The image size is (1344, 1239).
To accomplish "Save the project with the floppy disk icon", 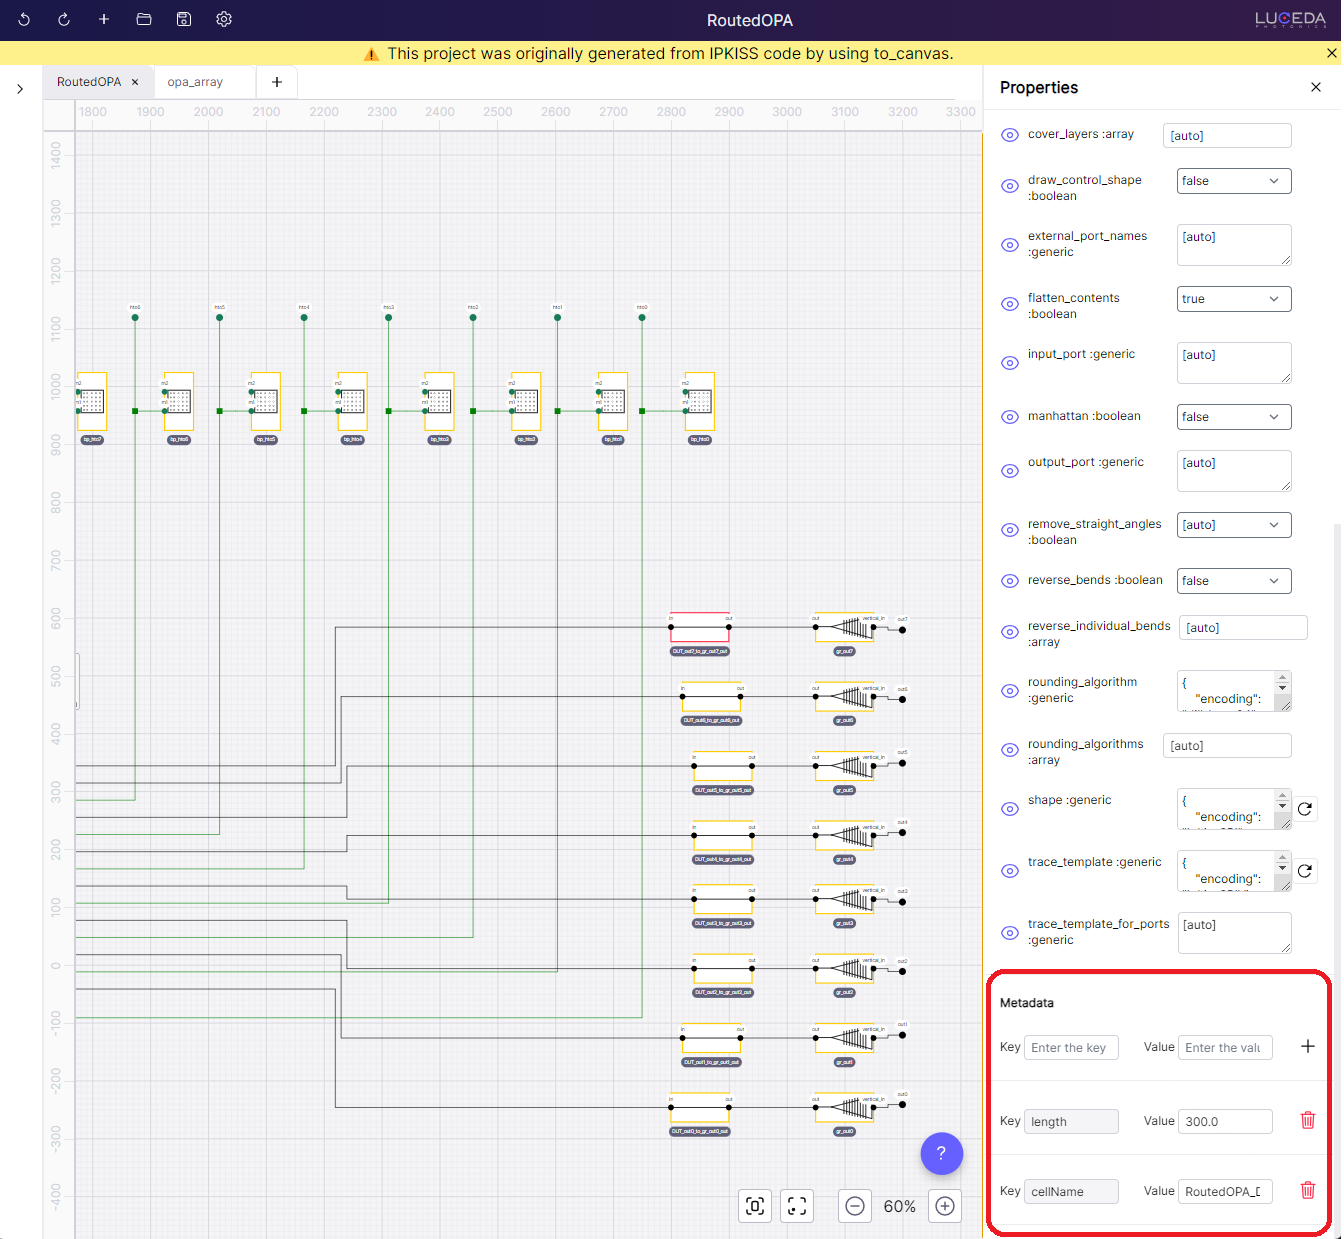I will click(x=184, y=20).
